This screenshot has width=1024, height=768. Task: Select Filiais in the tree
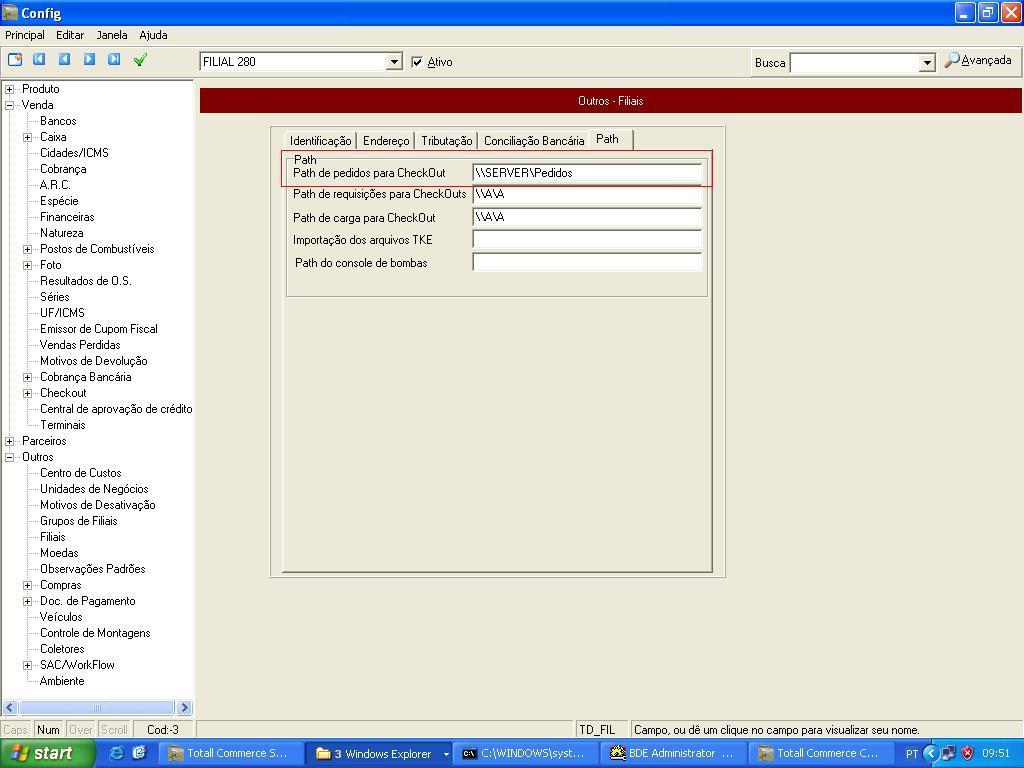pyautogui.click(x=52, y=537)
